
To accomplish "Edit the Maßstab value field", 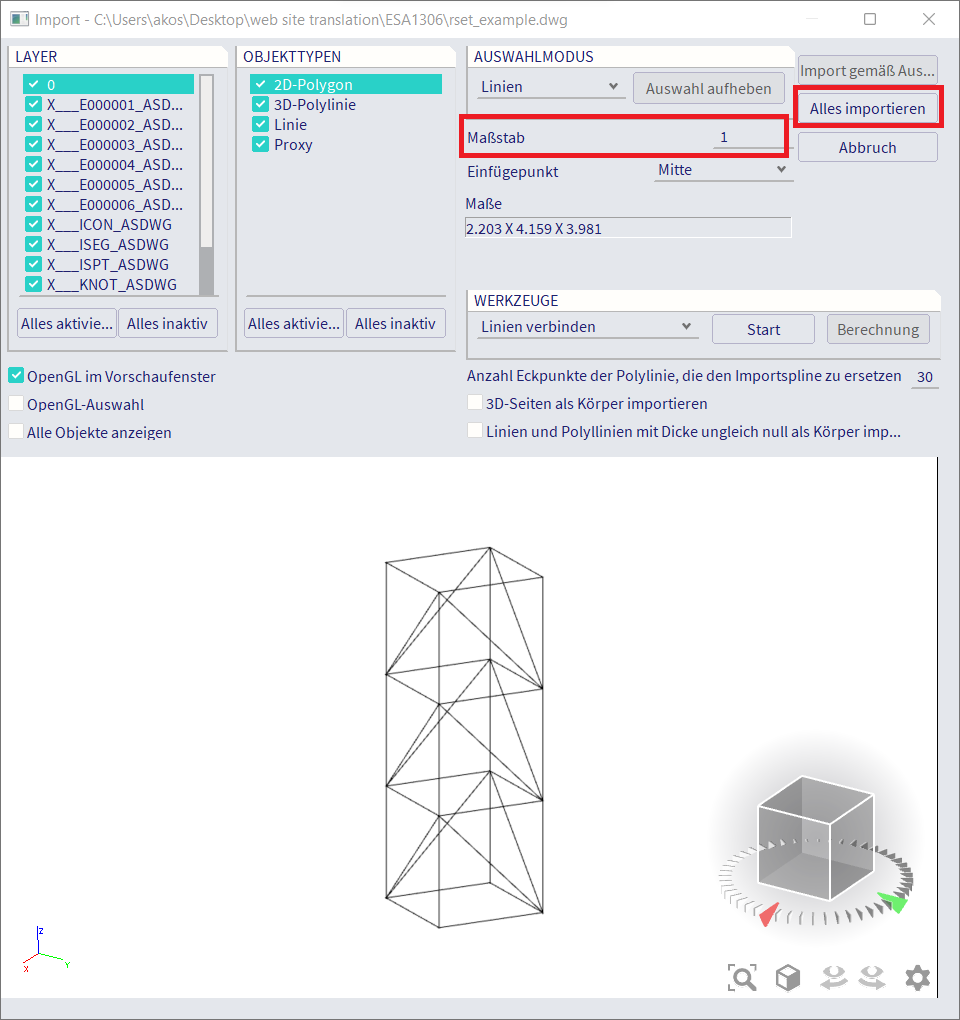I will pyautogui.click(x=723, y=137).
